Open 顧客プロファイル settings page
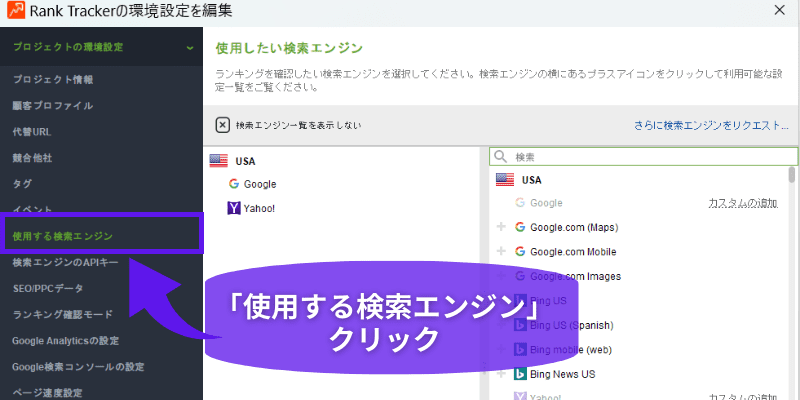800x400 pixels. tap(53, 106)
